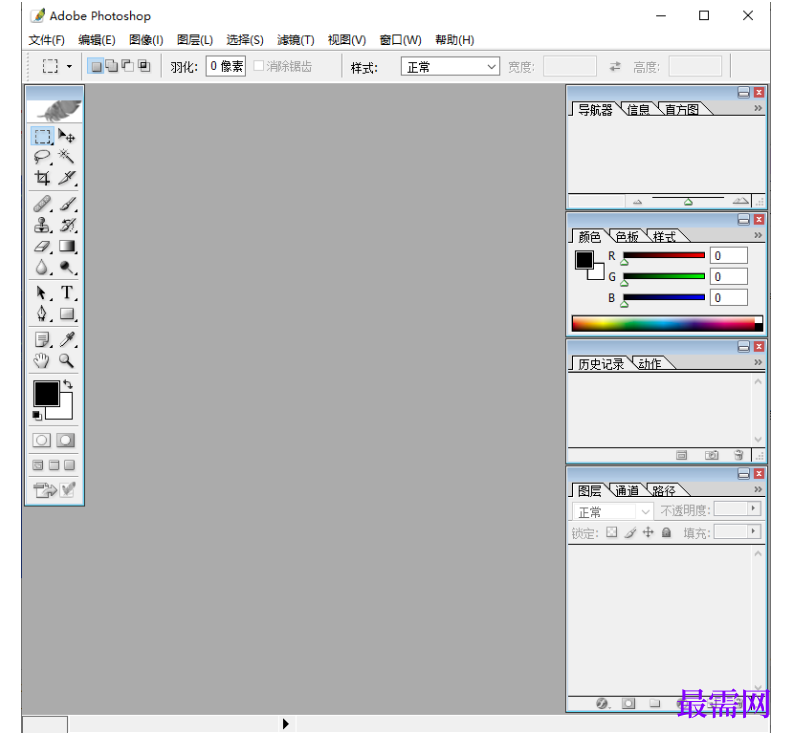Select the Rectangular Marquee tool in toolbox

point(42,136)
